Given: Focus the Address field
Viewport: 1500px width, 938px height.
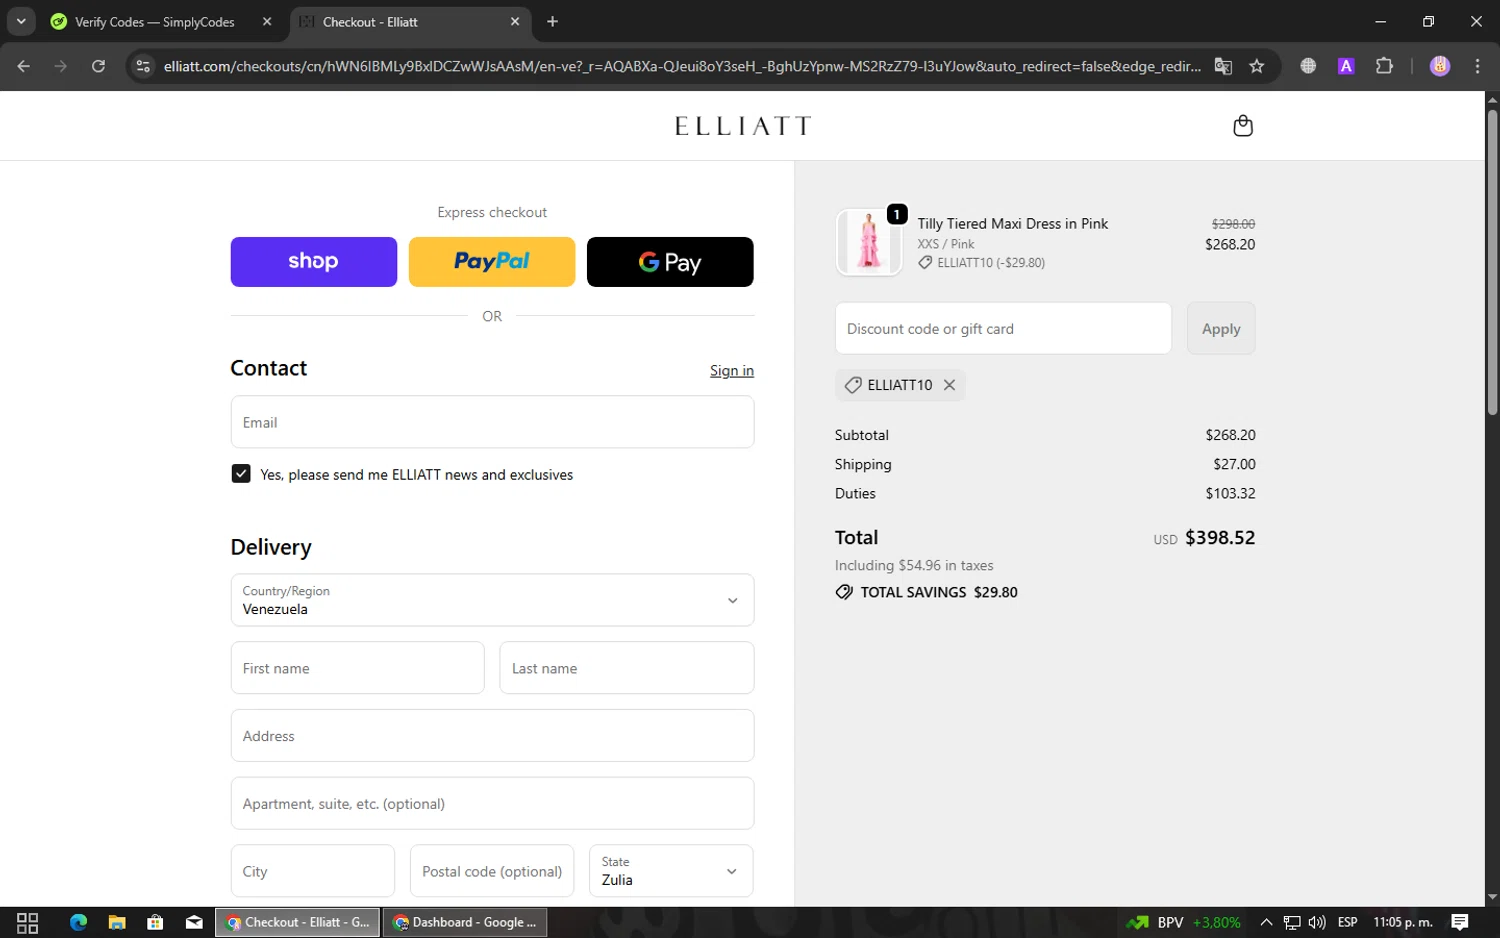Looking at the screenshot, I should click(x=492, y=736).
